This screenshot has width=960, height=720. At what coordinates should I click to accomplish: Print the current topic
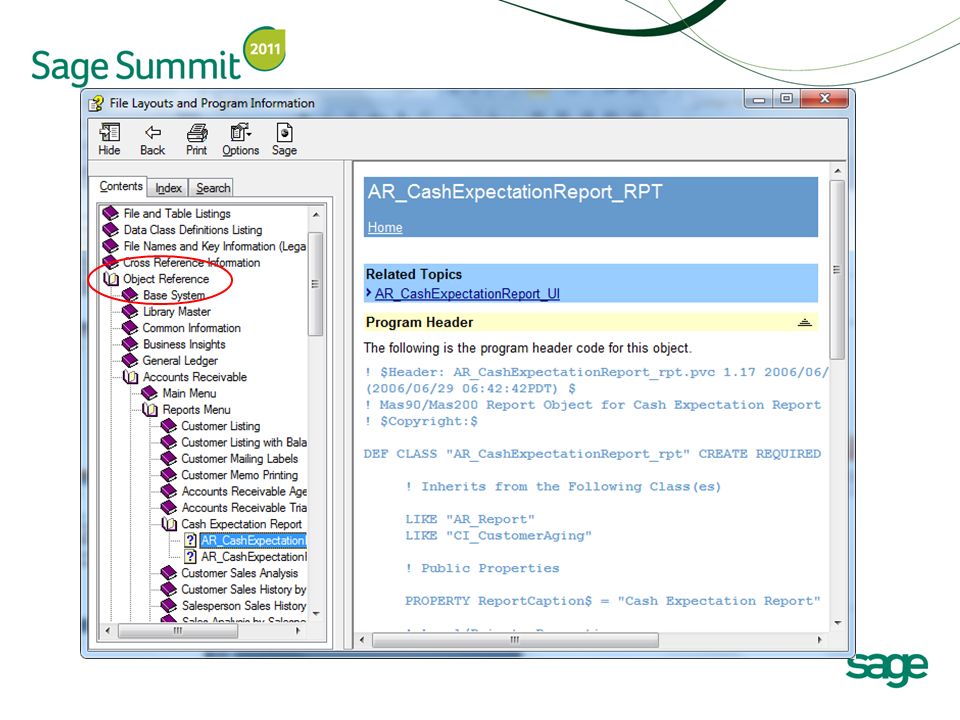tap(197, 139)
